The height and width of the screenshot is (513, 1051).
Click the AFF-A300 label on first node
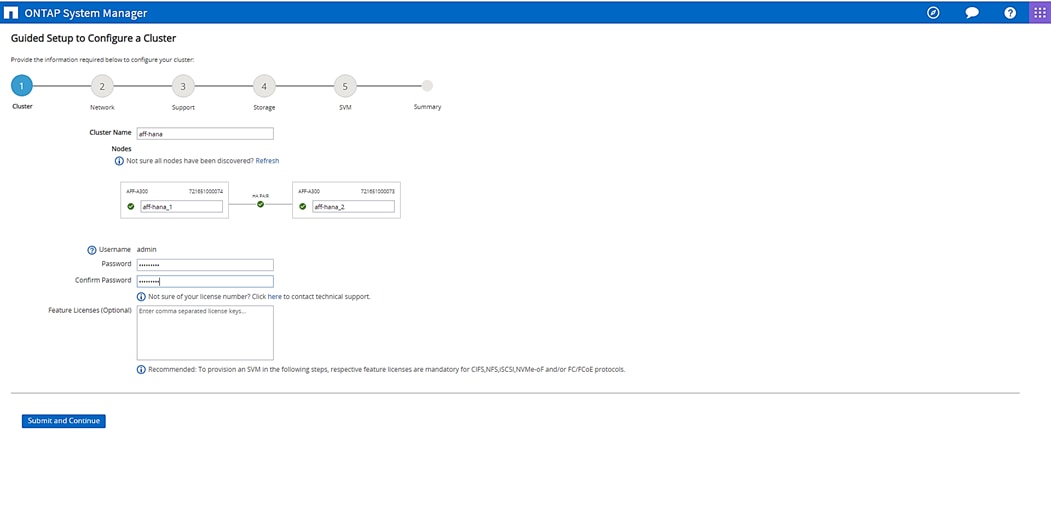(137, 191)
